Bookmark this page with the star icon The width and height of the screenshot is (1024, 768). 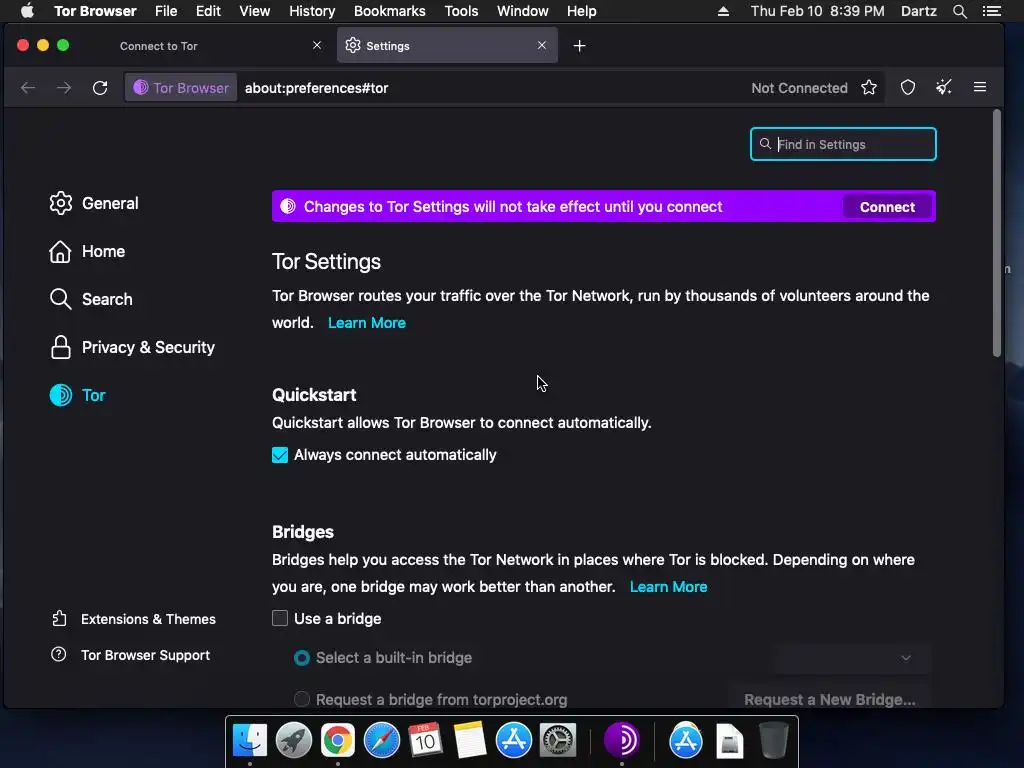(x=869, y=88)
